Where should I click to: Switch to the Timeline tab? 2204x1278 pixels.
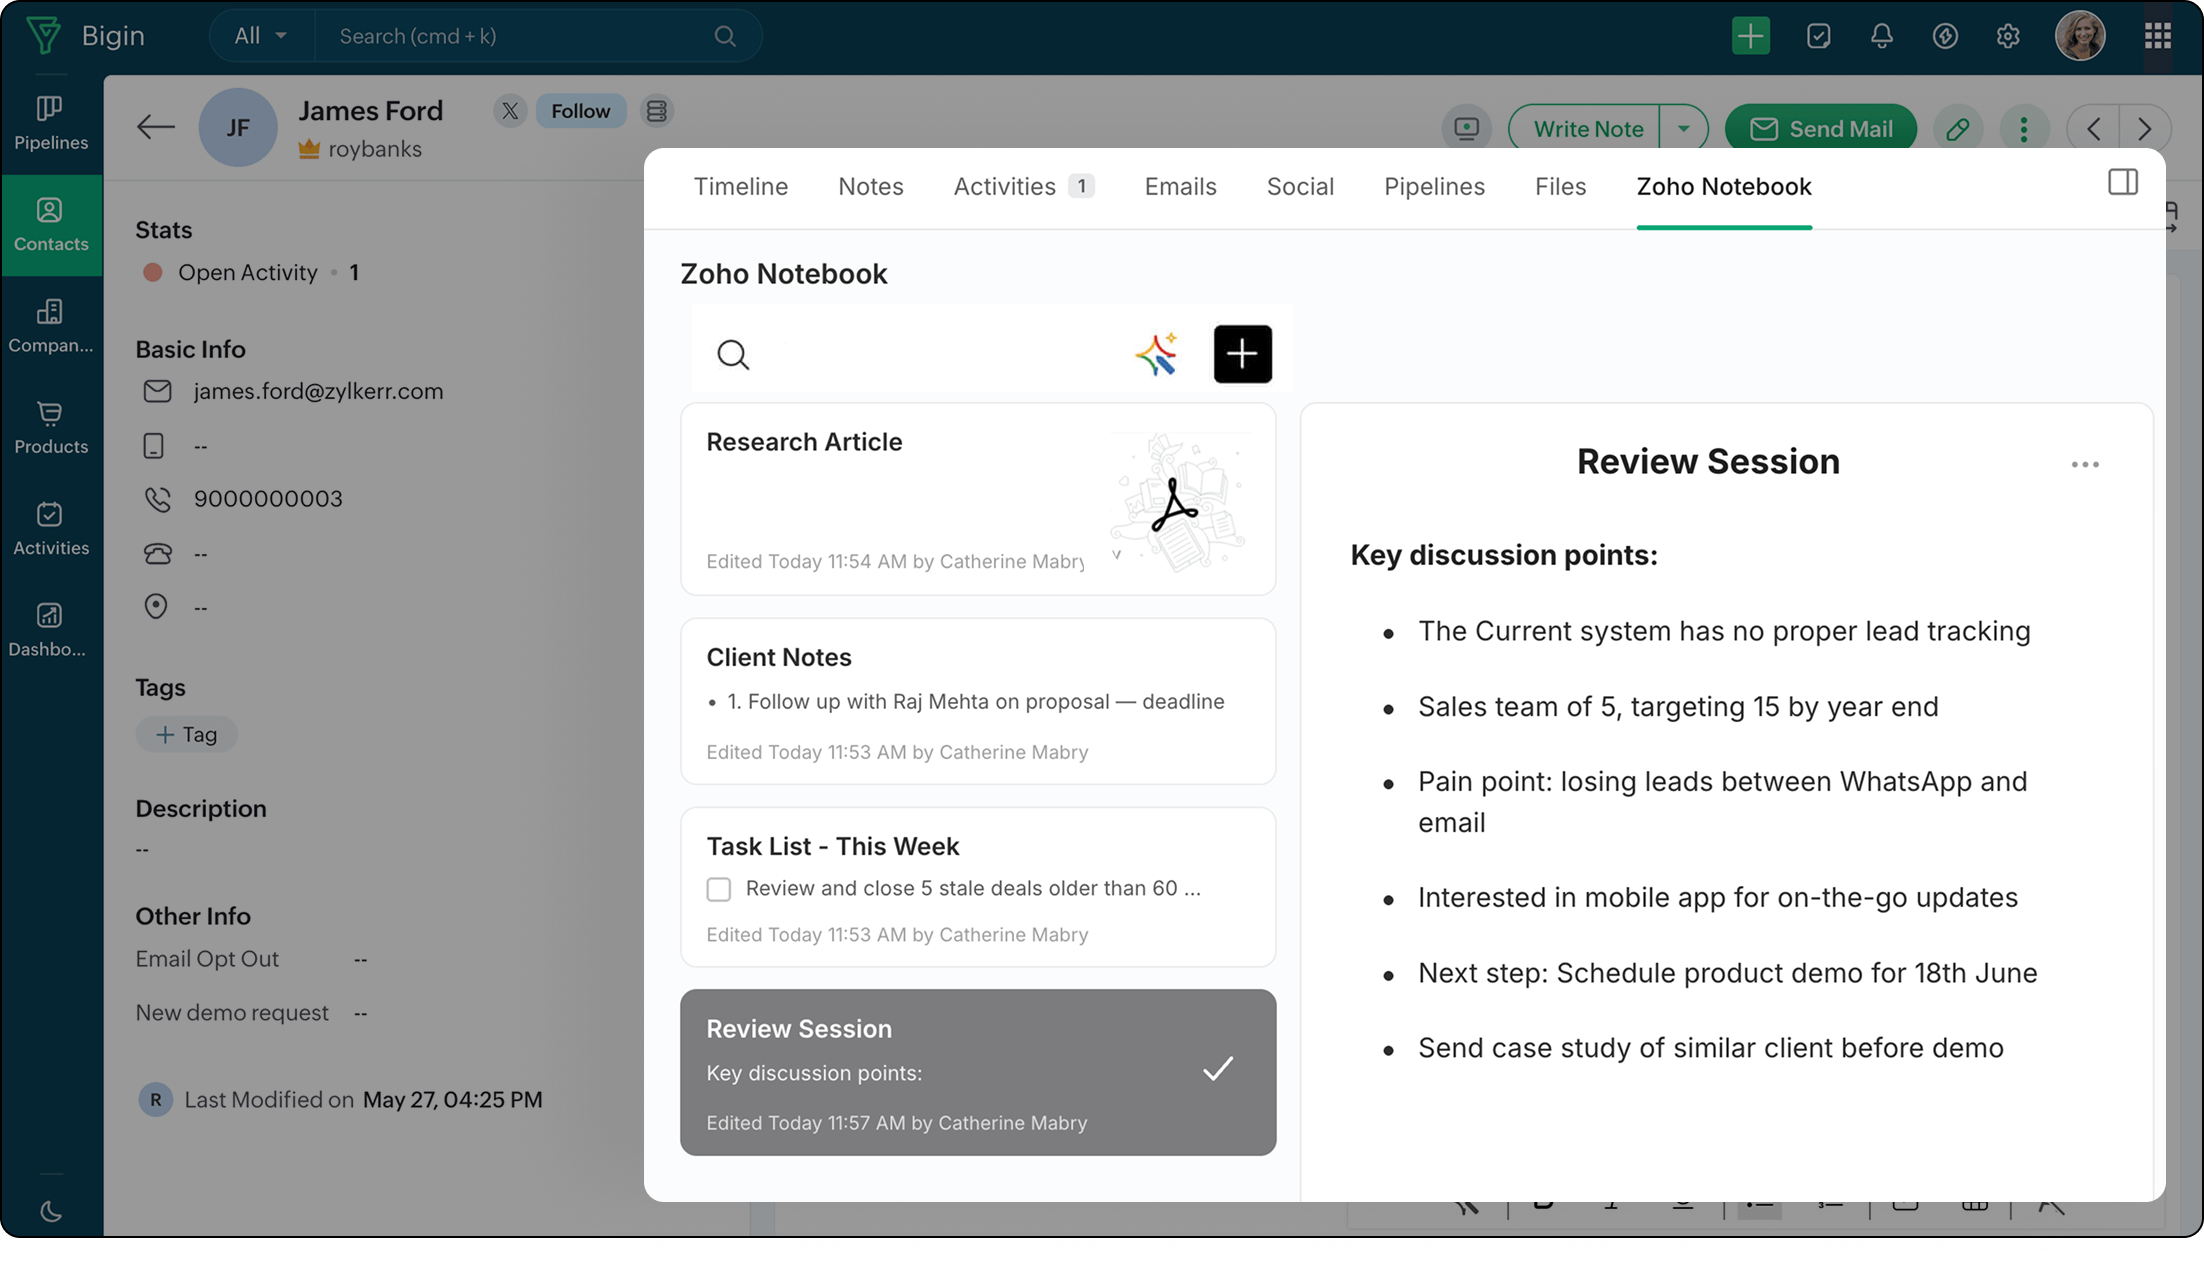tap(741, 186)
